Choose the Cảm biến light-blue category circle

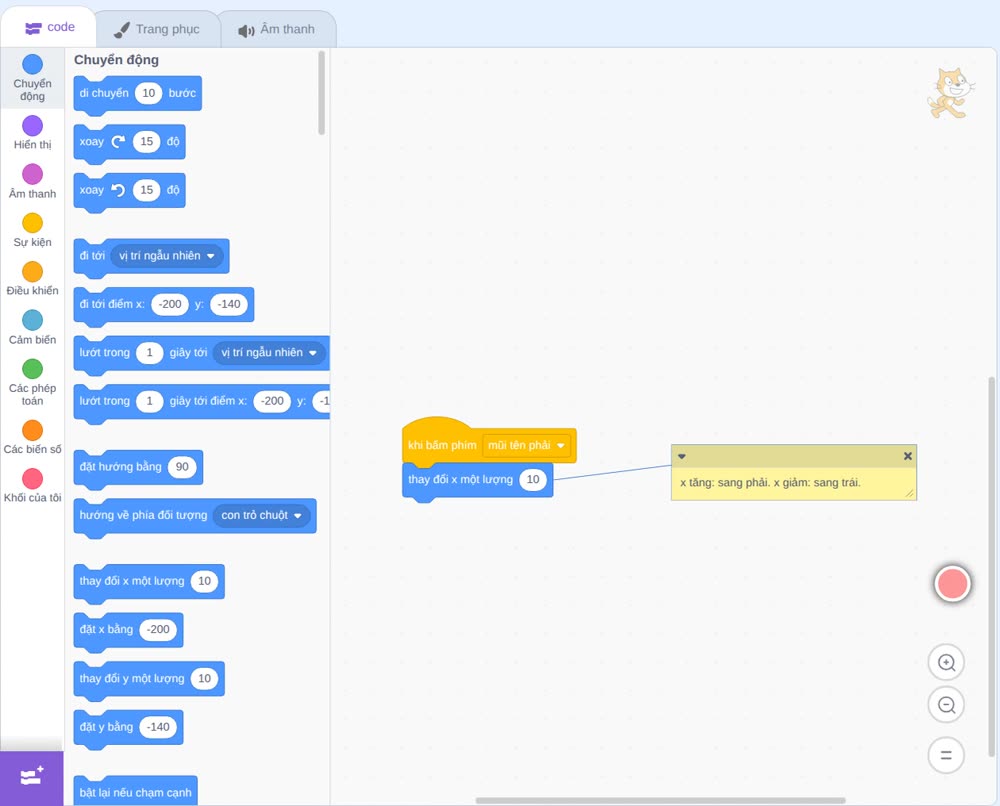tap(33, 320)
